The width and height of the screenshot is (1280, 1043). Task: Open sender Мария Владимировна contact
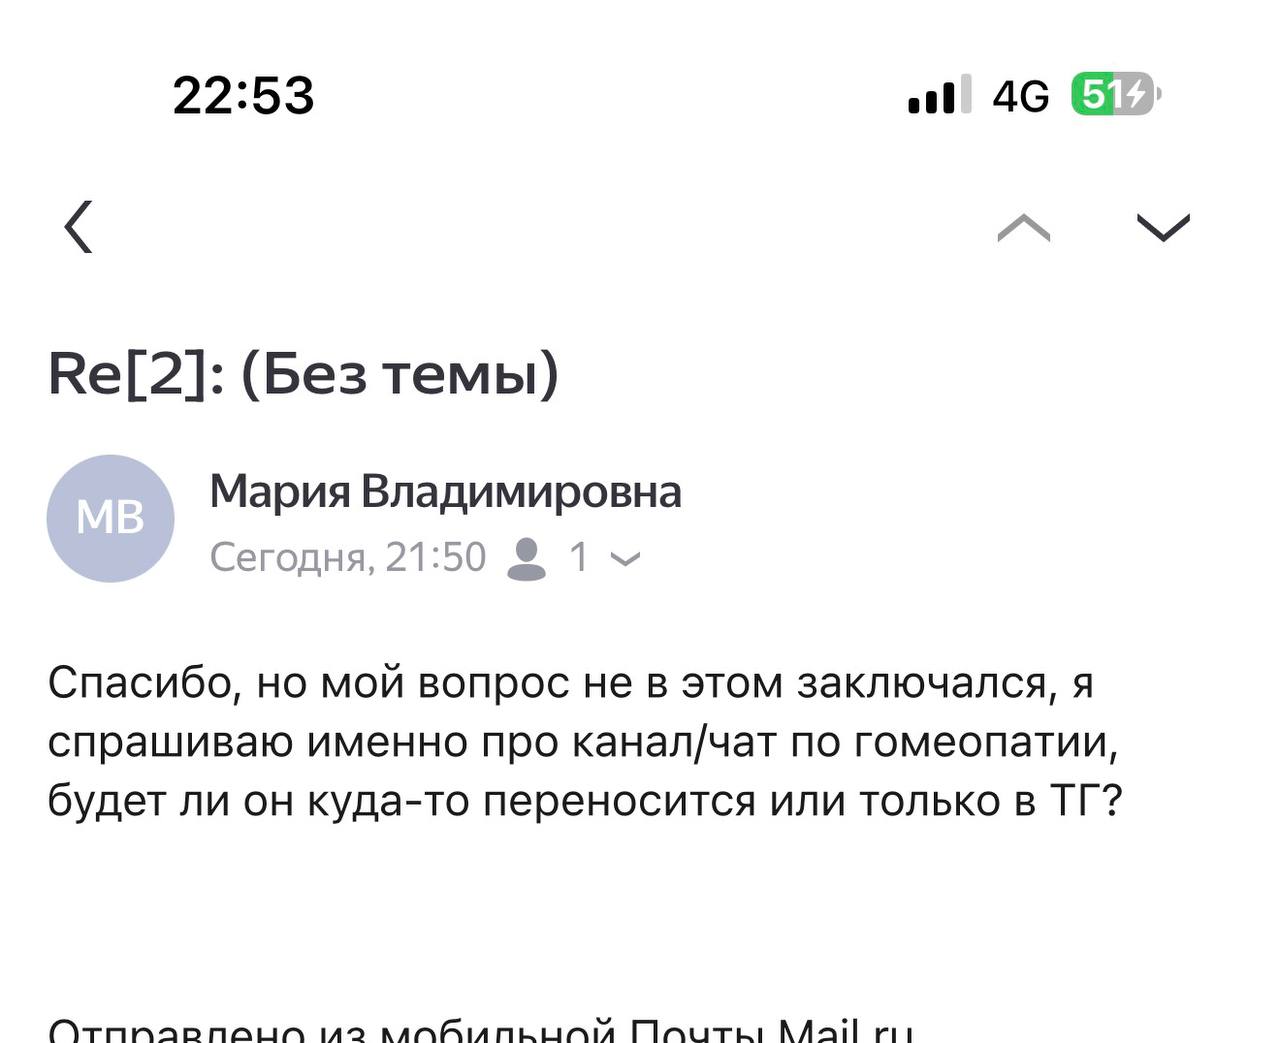(x=445, y=492)
